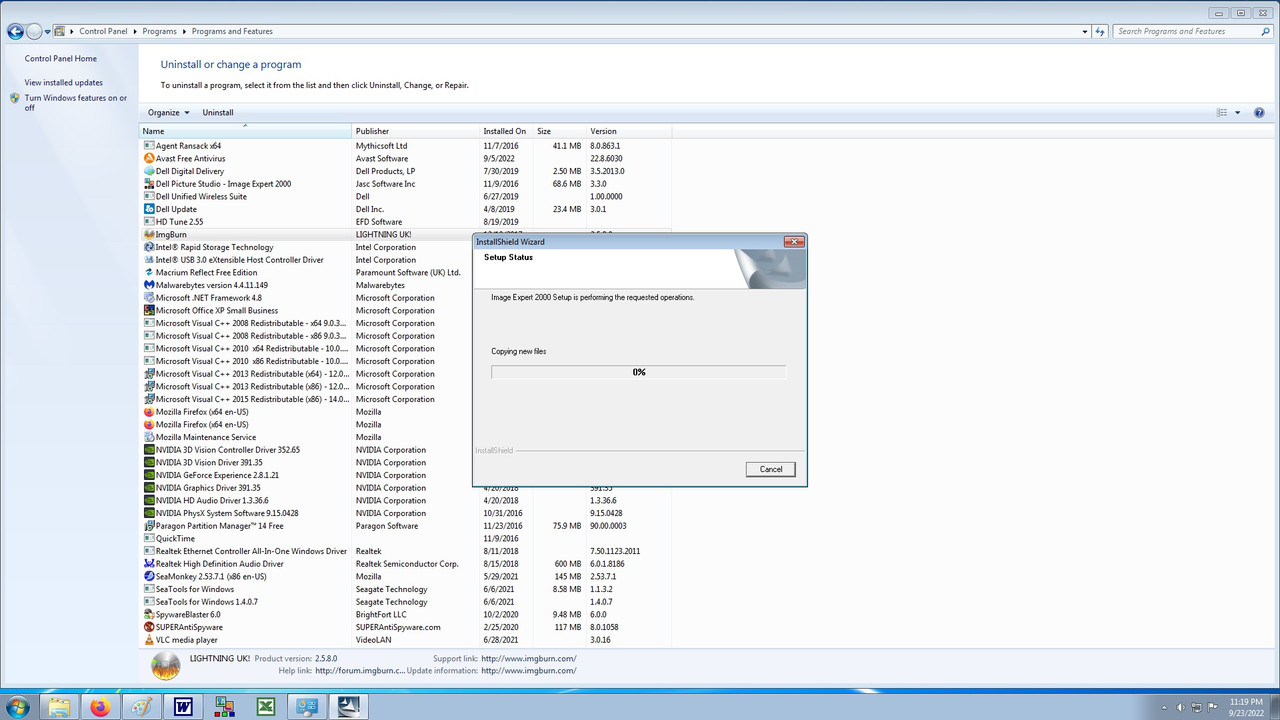The image size is (1280, 720).
Task: Click the ImgBurn program icon in list
Action: point(149,235)
